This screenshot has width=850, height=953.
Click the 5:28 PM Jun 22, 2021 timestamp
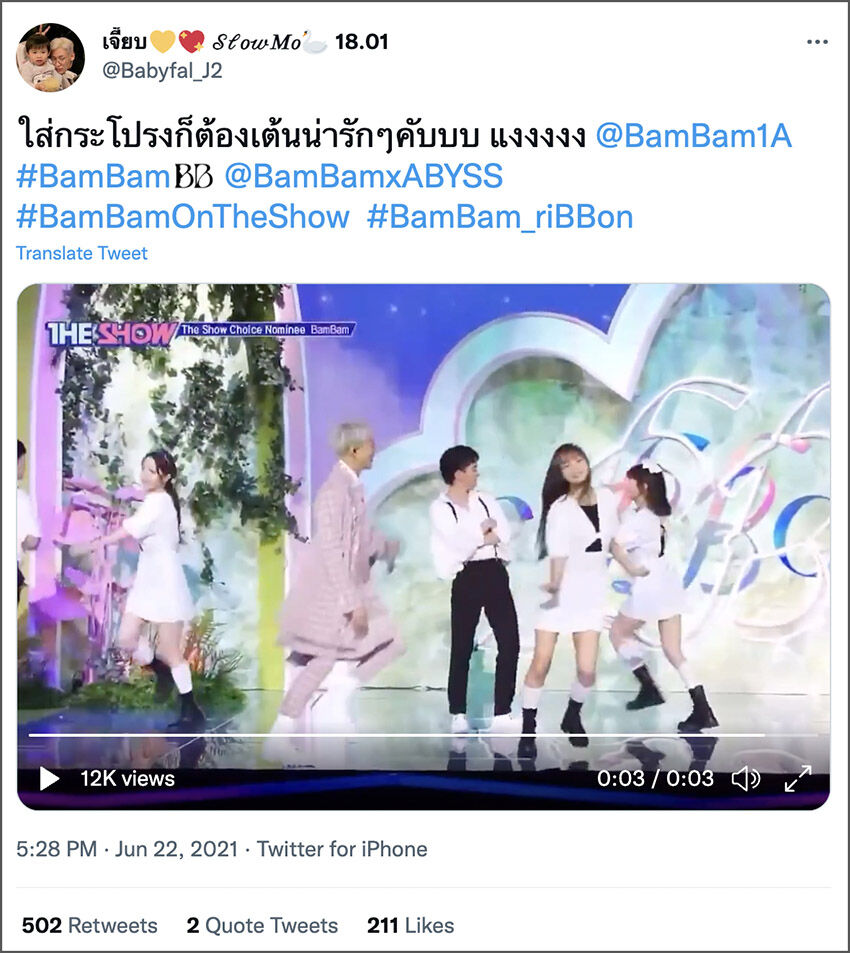pyautogui.click(x=127, y=848)
